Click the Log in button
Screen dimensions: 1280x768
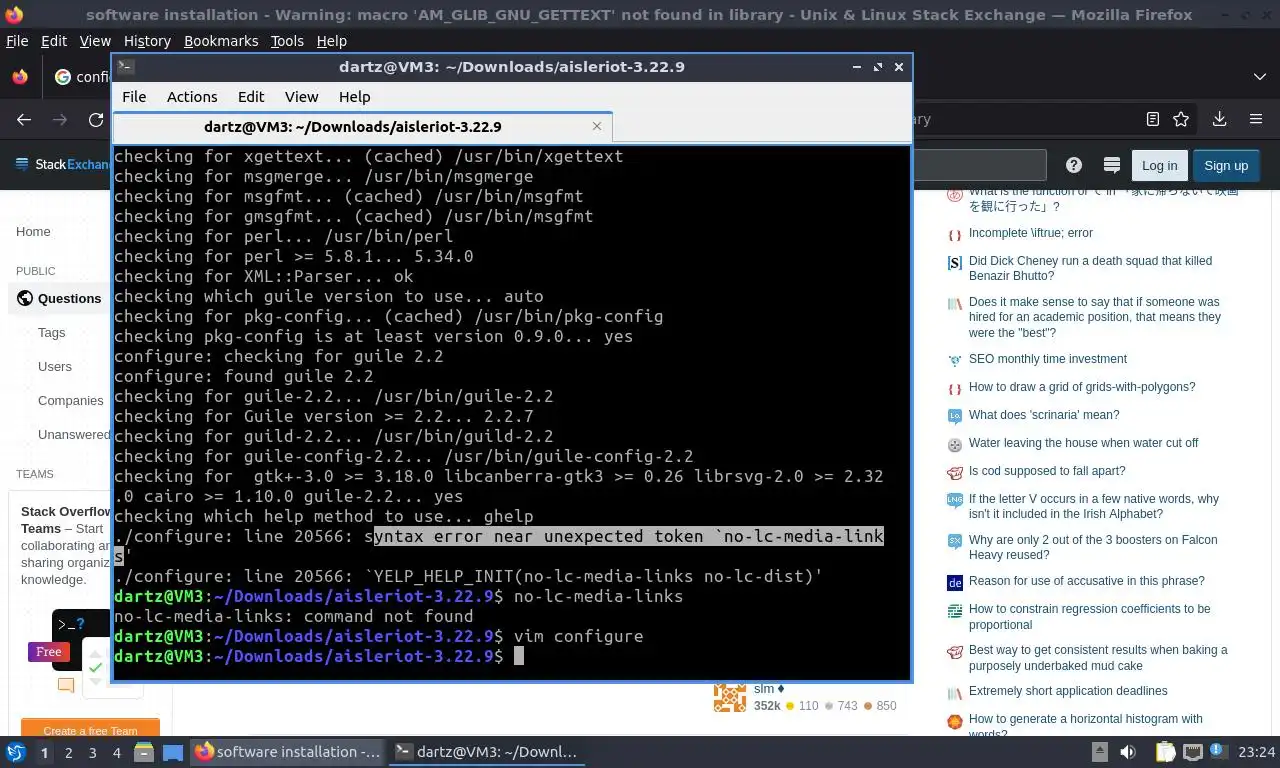1159,165
